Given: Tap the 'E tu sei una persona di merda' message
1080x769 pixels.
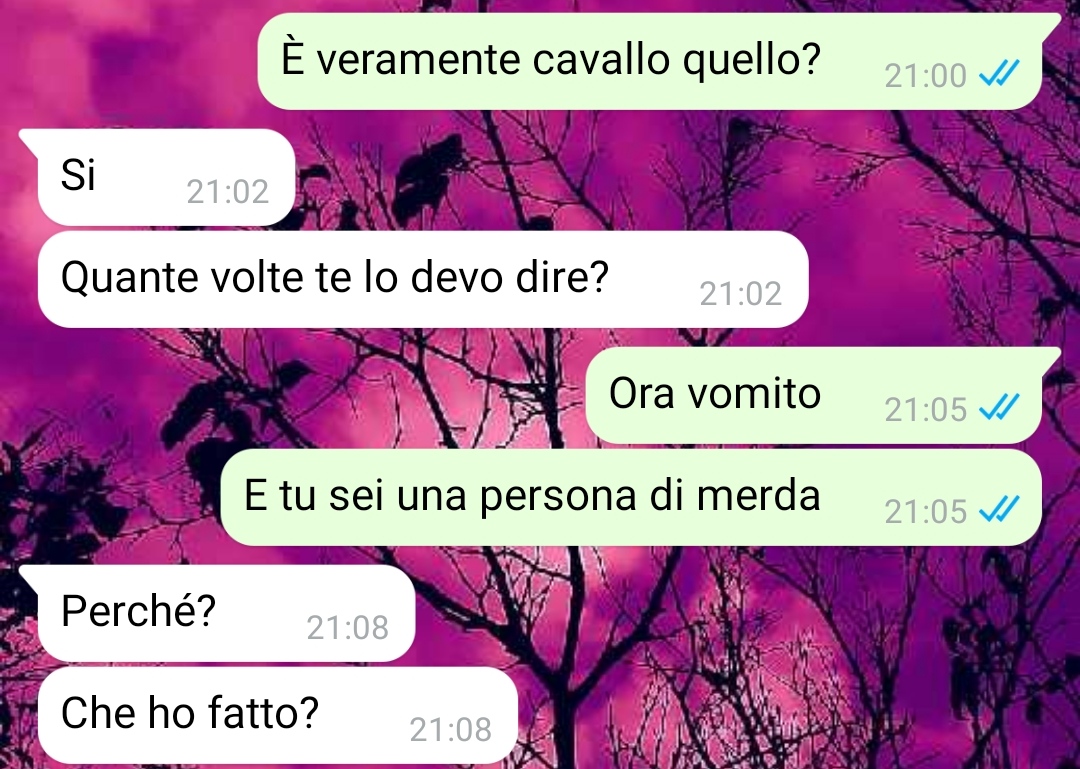Looking at the screenshot, I should [631, 497].
